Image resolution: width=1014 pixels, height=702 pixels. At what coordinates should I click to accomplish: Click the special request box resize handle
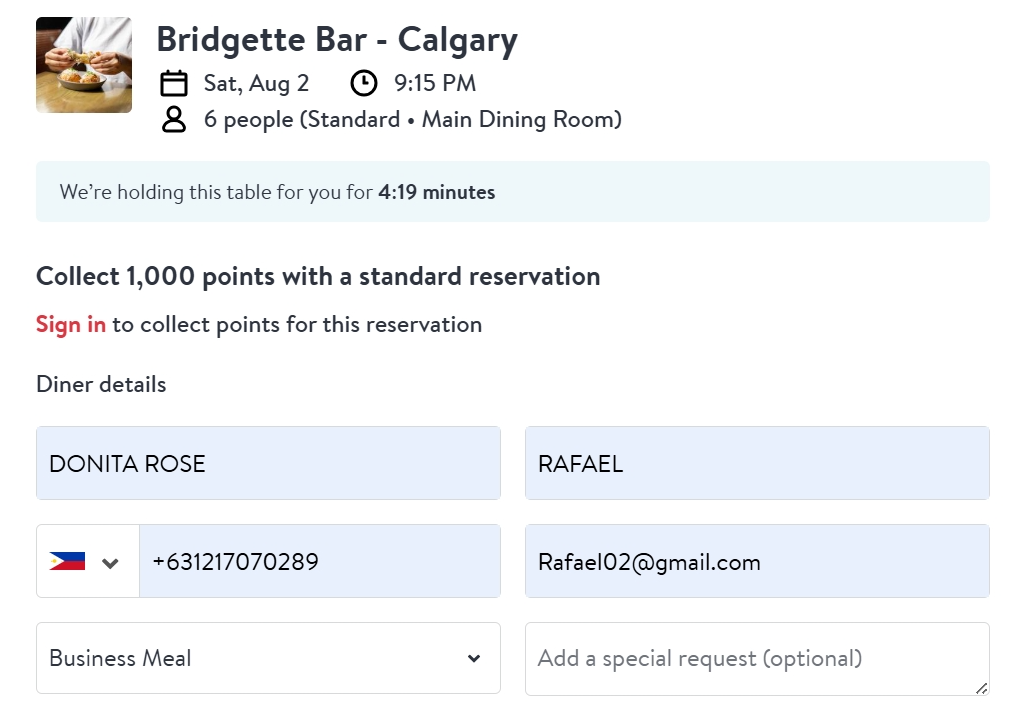pyautogui.click(x=981, y=688)
